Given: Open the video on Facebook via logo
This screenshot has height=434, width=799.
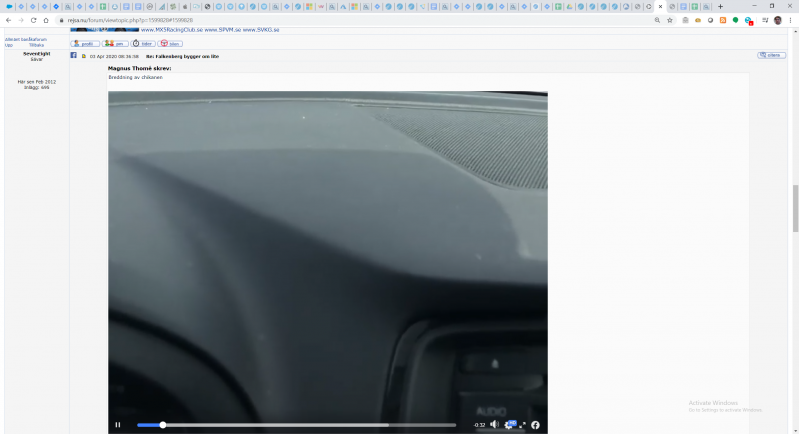Looking at the screenshot, I should pos(535,425).
